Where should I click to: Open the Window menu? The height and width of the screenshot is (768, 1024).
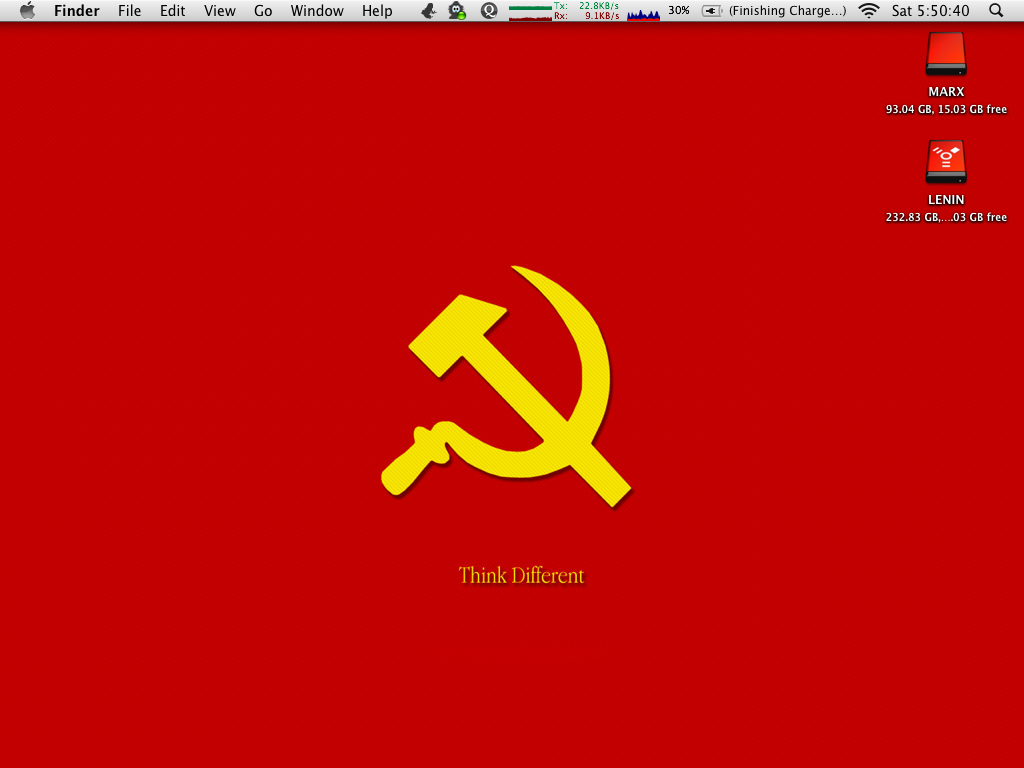coord(317,11)
